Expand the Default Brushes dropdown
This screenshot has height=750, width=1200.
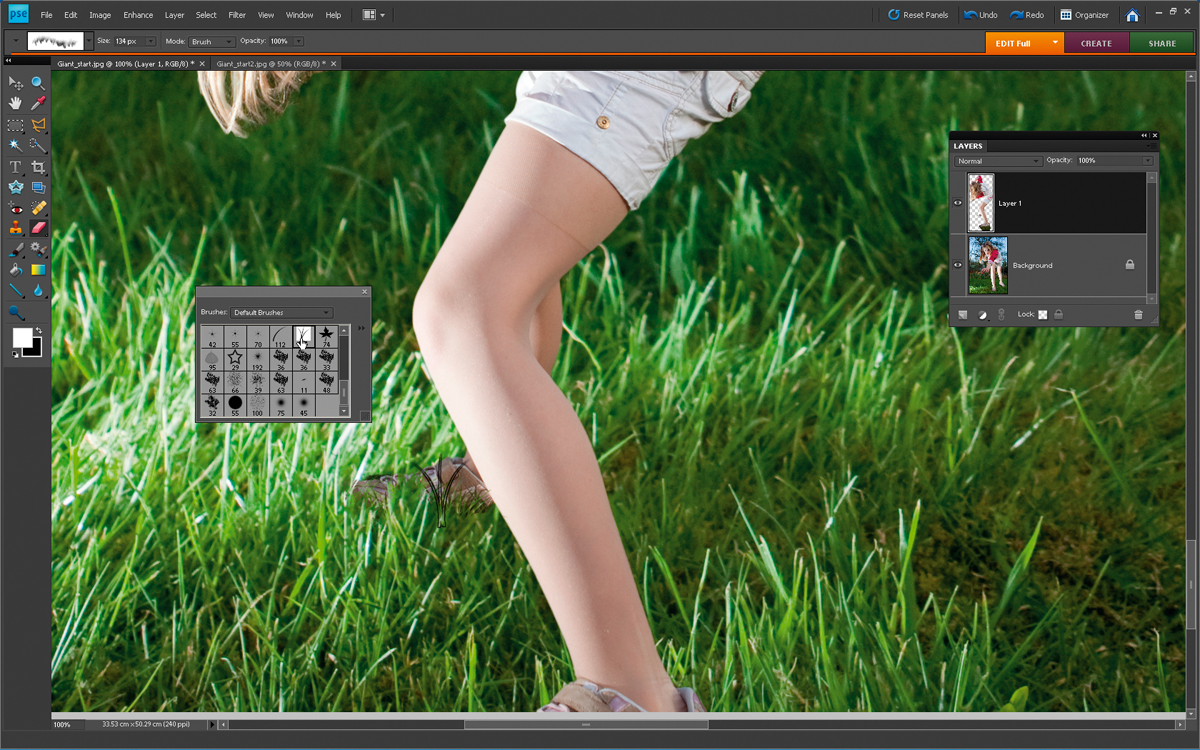(x=282, y=313)
